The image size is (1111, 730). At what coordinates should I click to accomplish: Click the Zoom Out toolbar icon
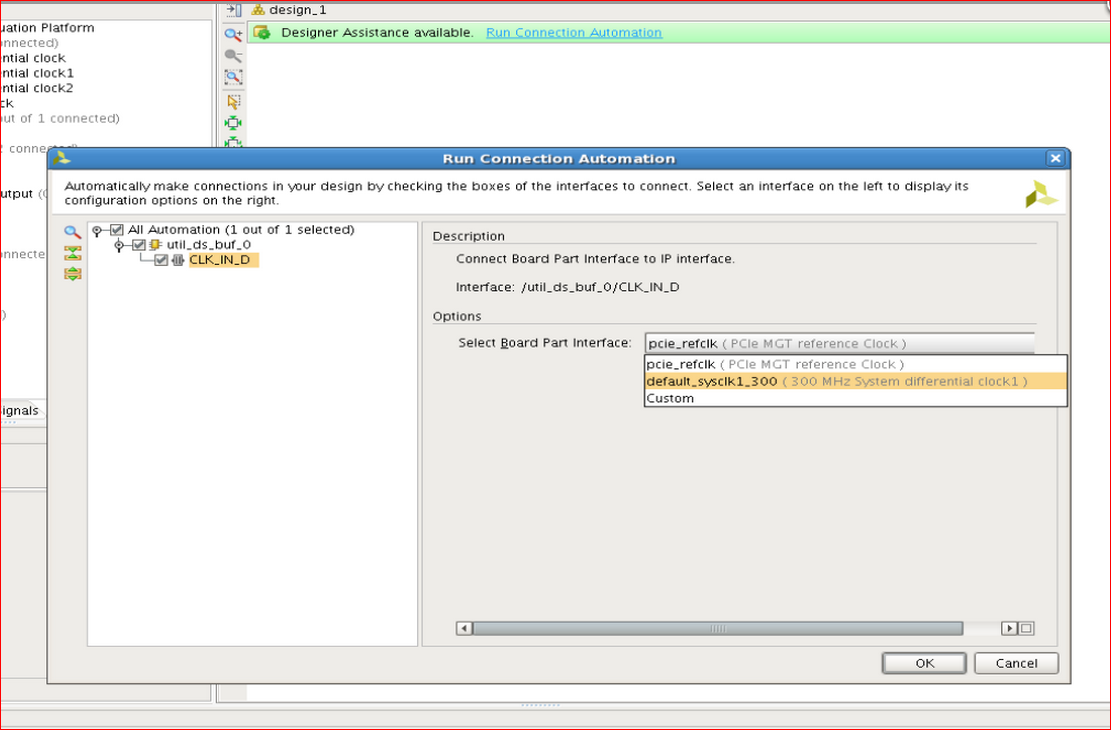point(233,56)
